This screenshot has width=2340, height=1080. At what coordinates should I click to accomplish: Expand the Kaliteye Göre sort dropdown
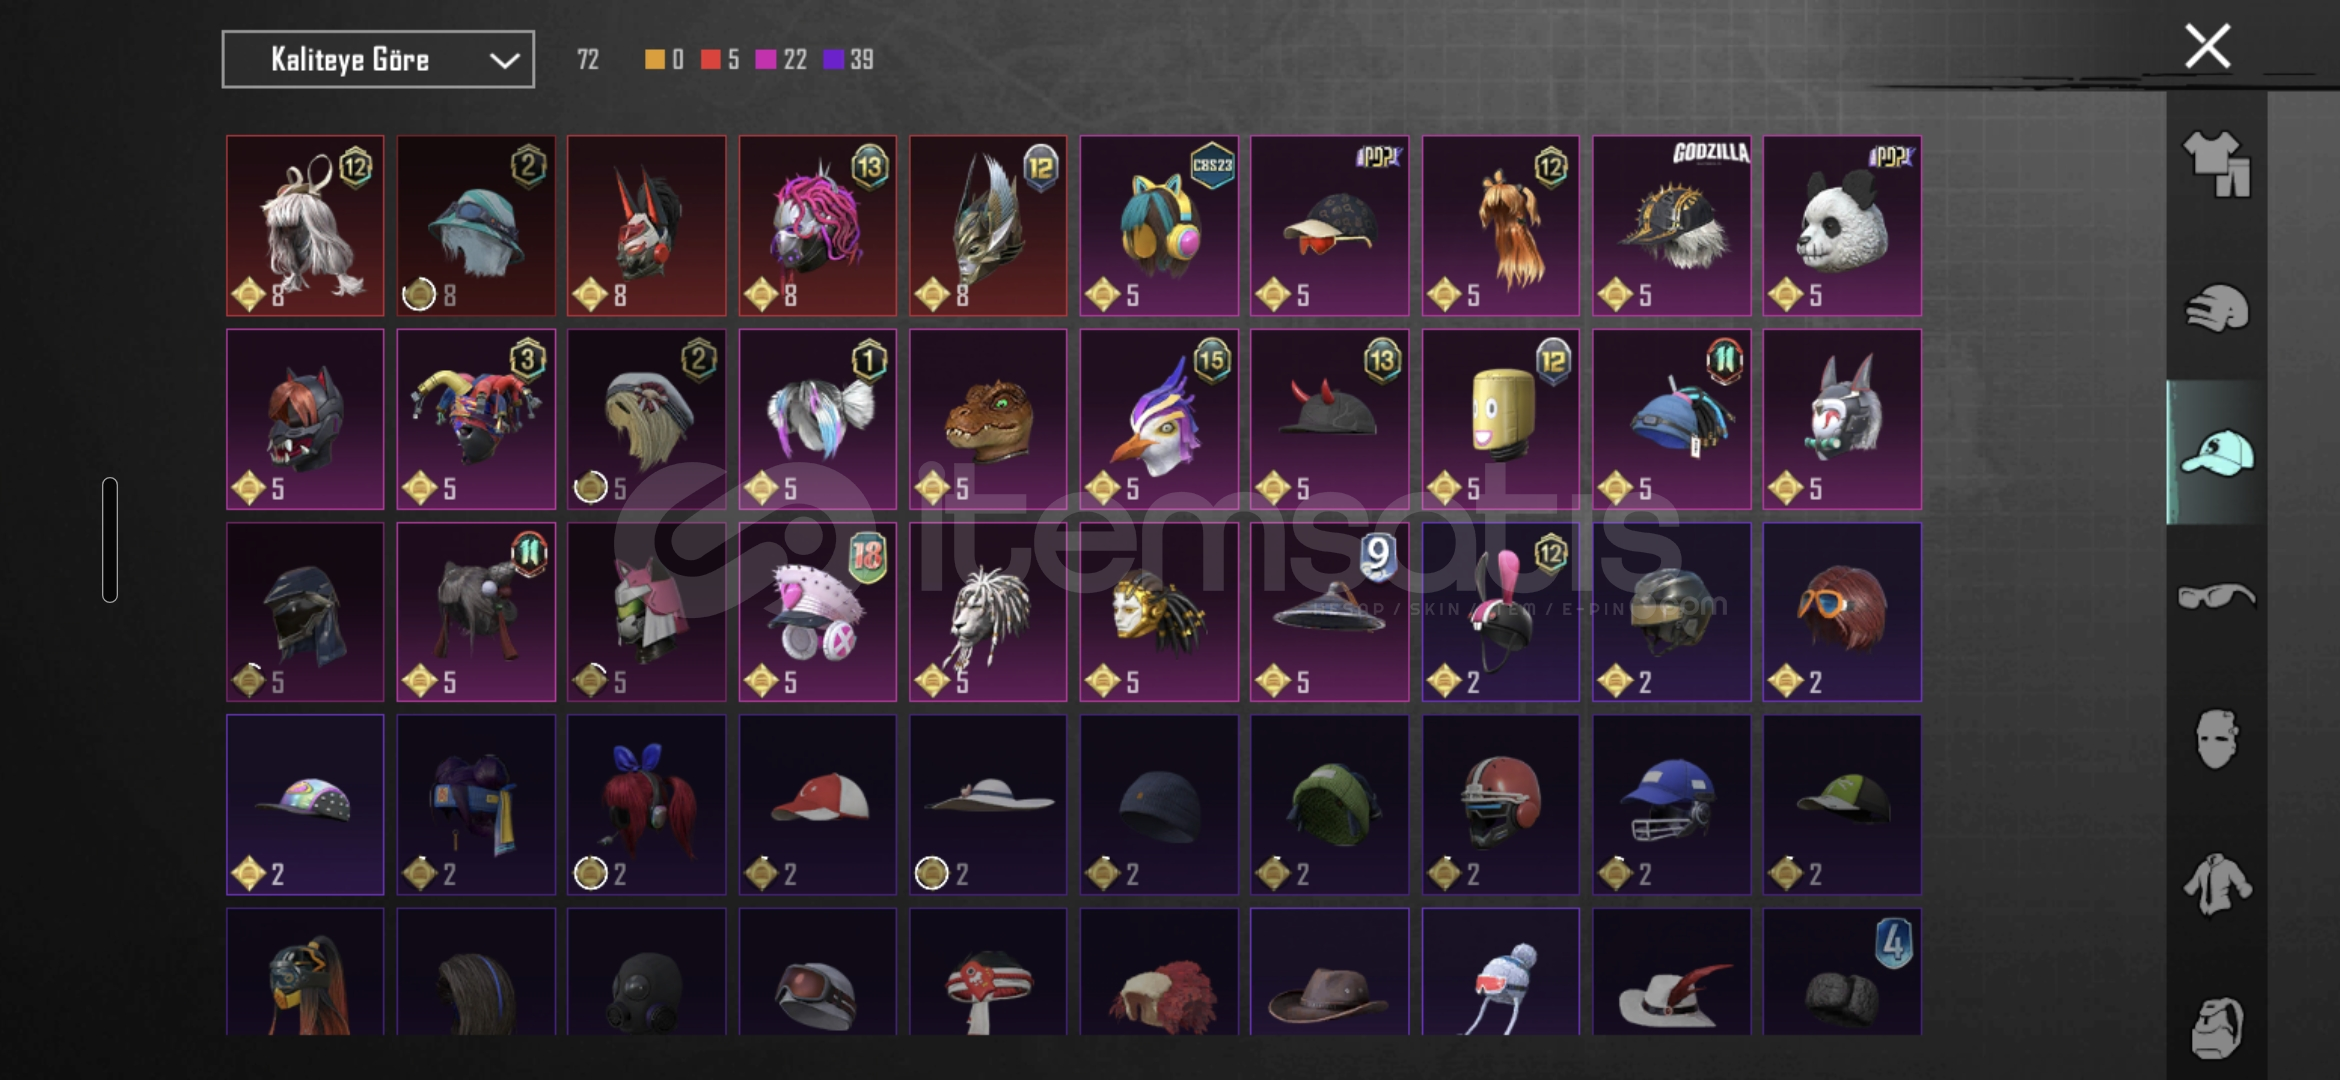pyautogui.click(x=378, y=60)
